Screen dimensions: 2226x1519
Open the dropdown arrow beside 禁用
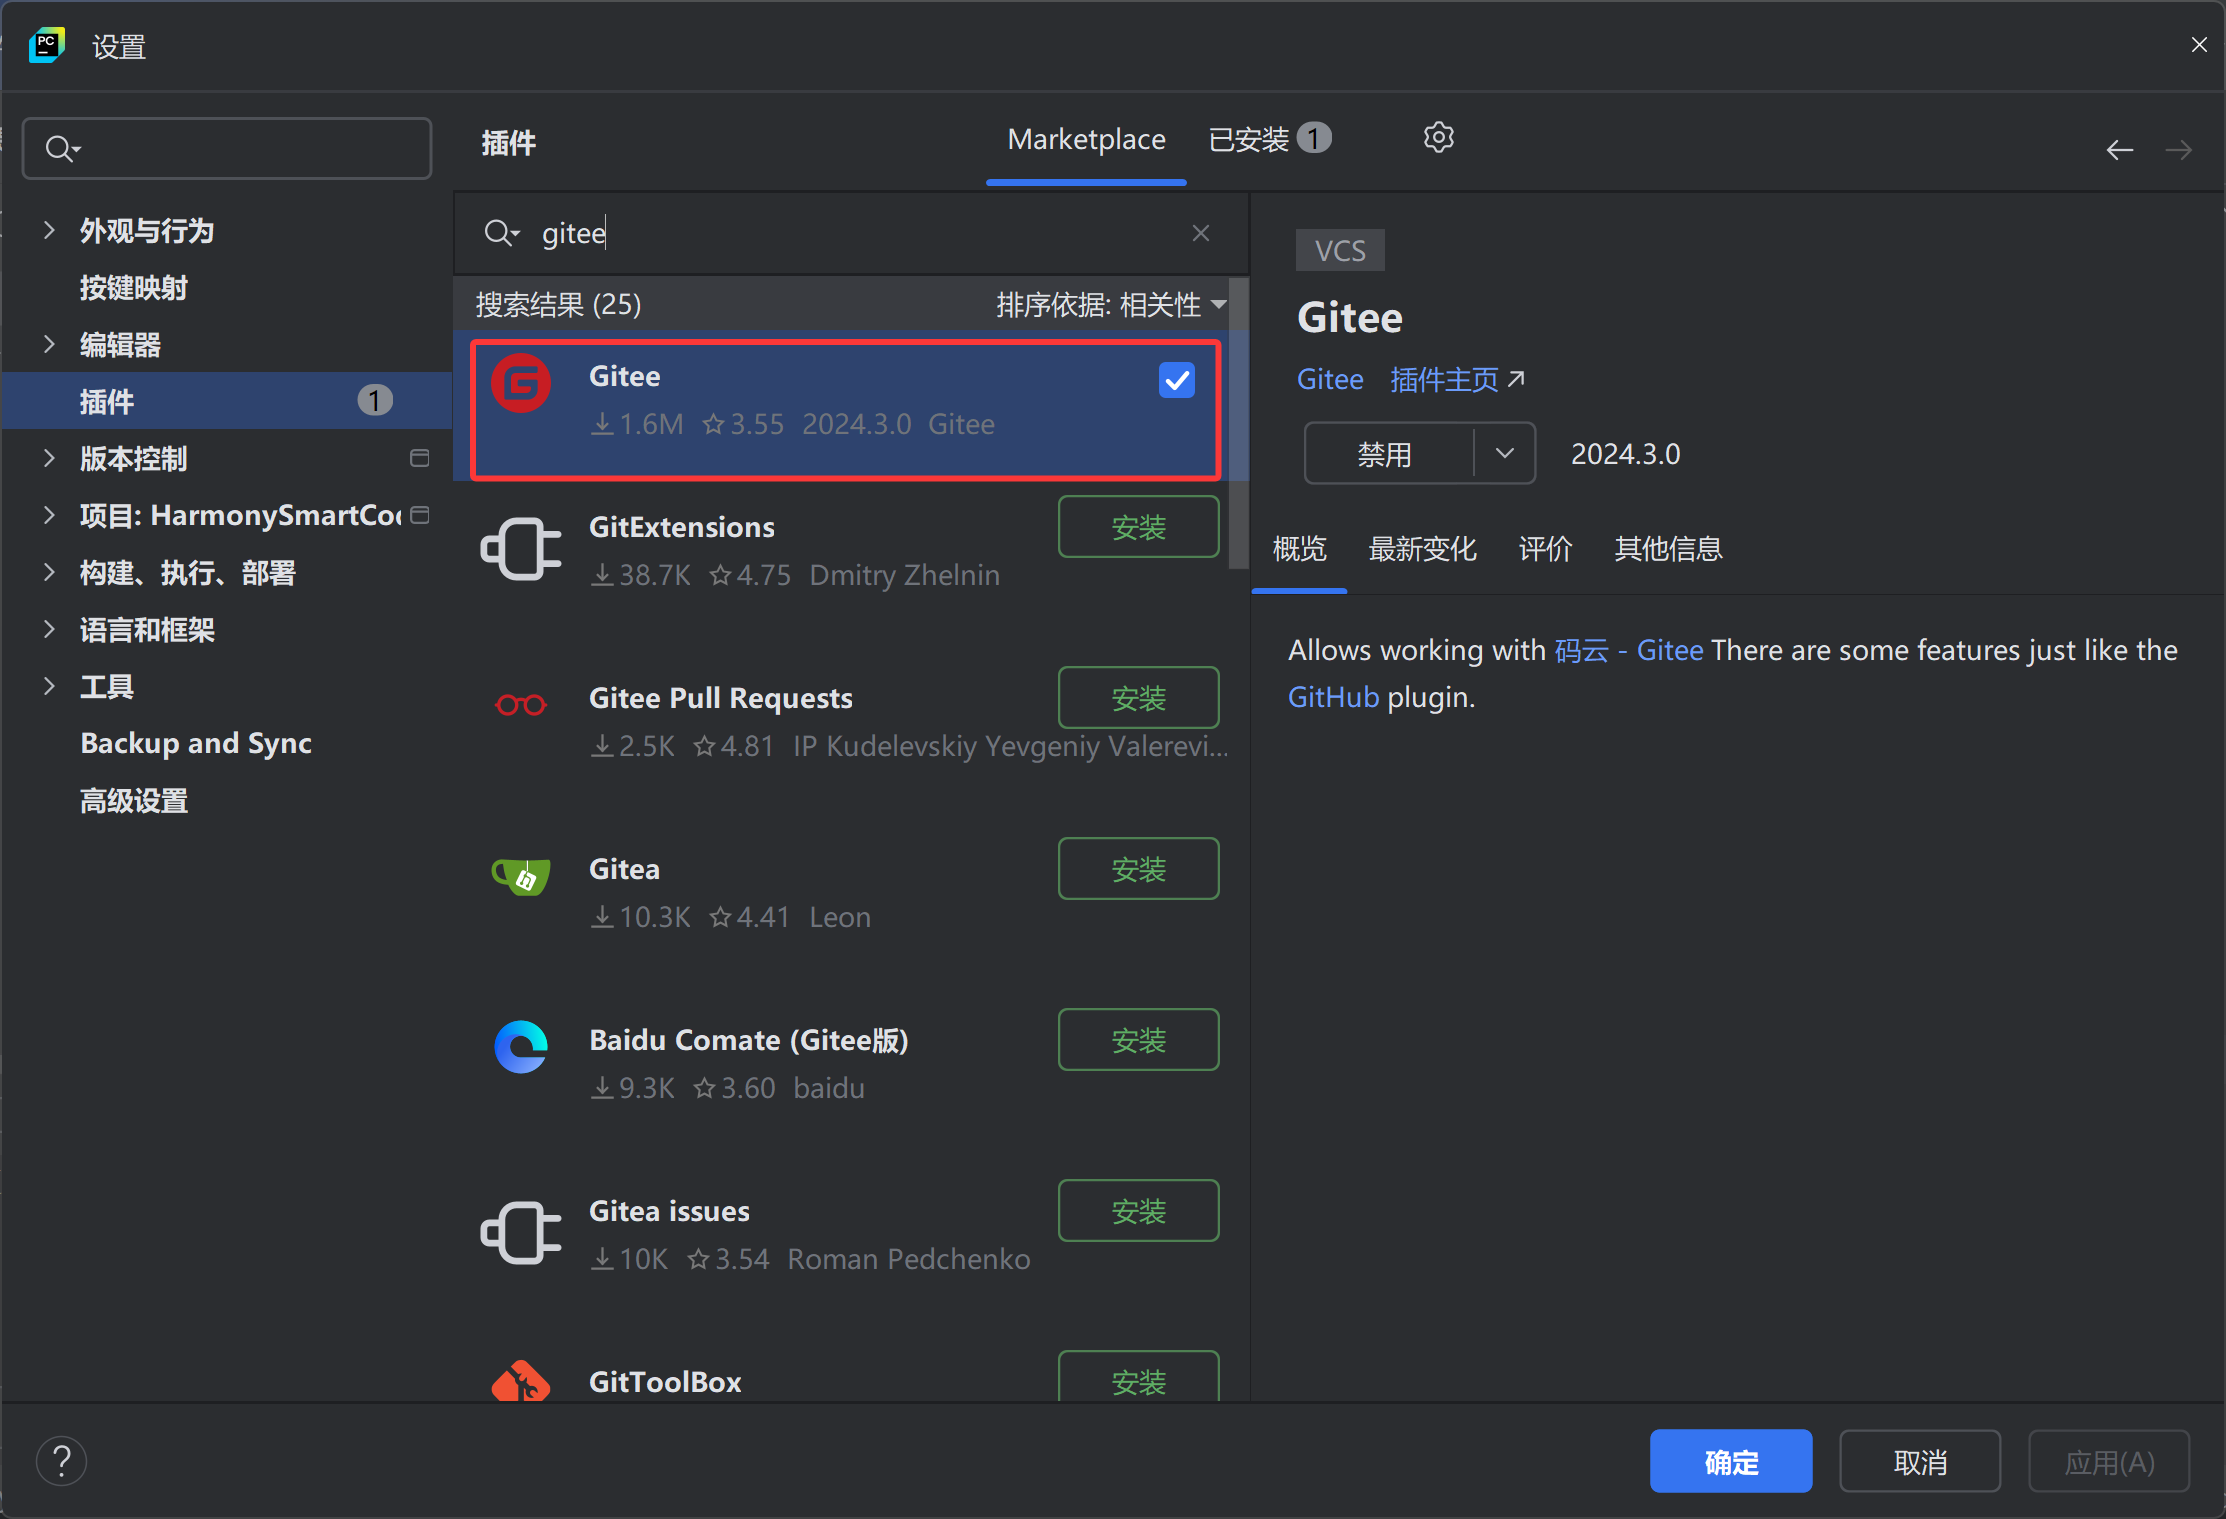point(1504,454)
